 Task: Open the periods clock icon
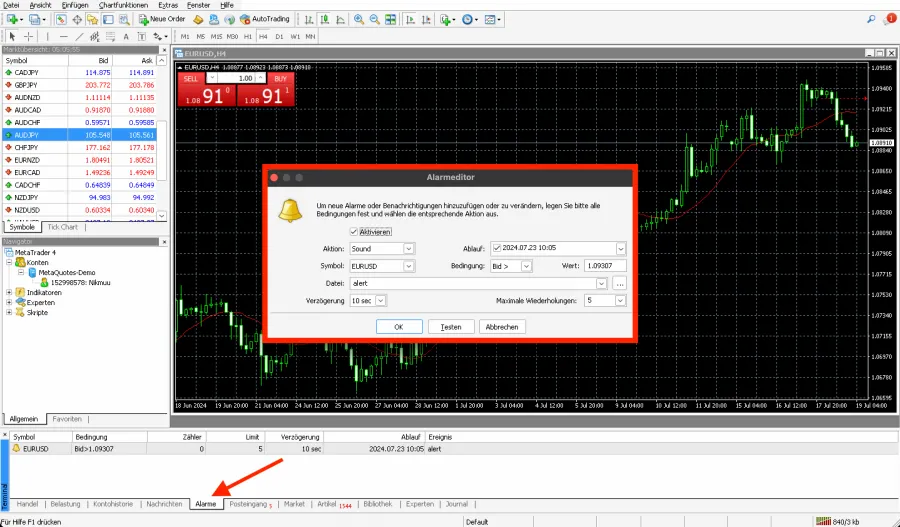470,20
